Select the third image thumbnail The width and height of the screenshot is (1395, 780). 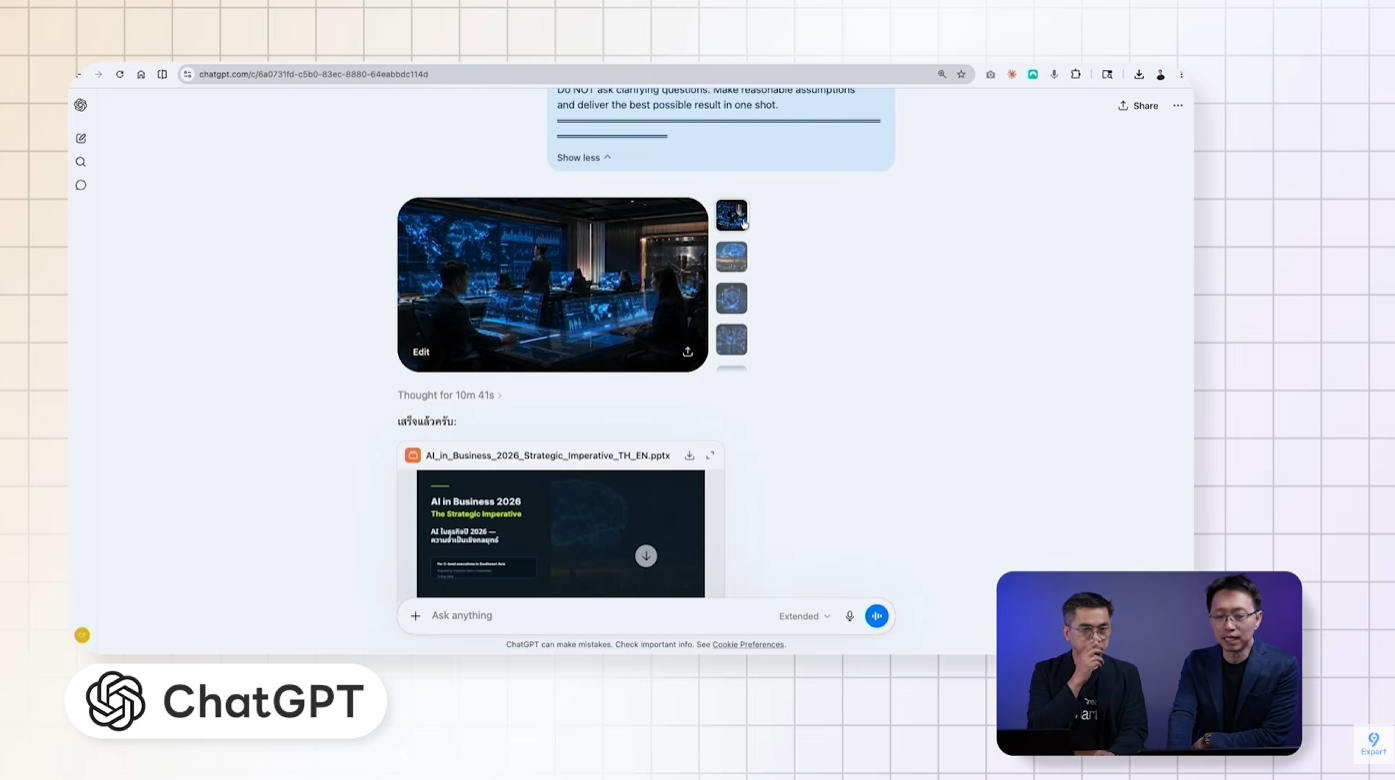click(731, 298)
